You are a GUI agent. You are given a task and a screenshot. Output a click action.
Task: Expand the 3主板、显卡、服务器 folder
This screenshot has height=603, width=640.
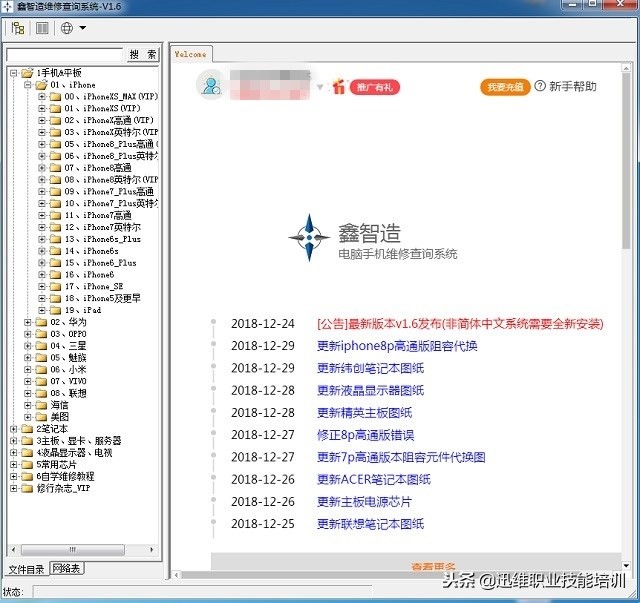click(13, 441)
